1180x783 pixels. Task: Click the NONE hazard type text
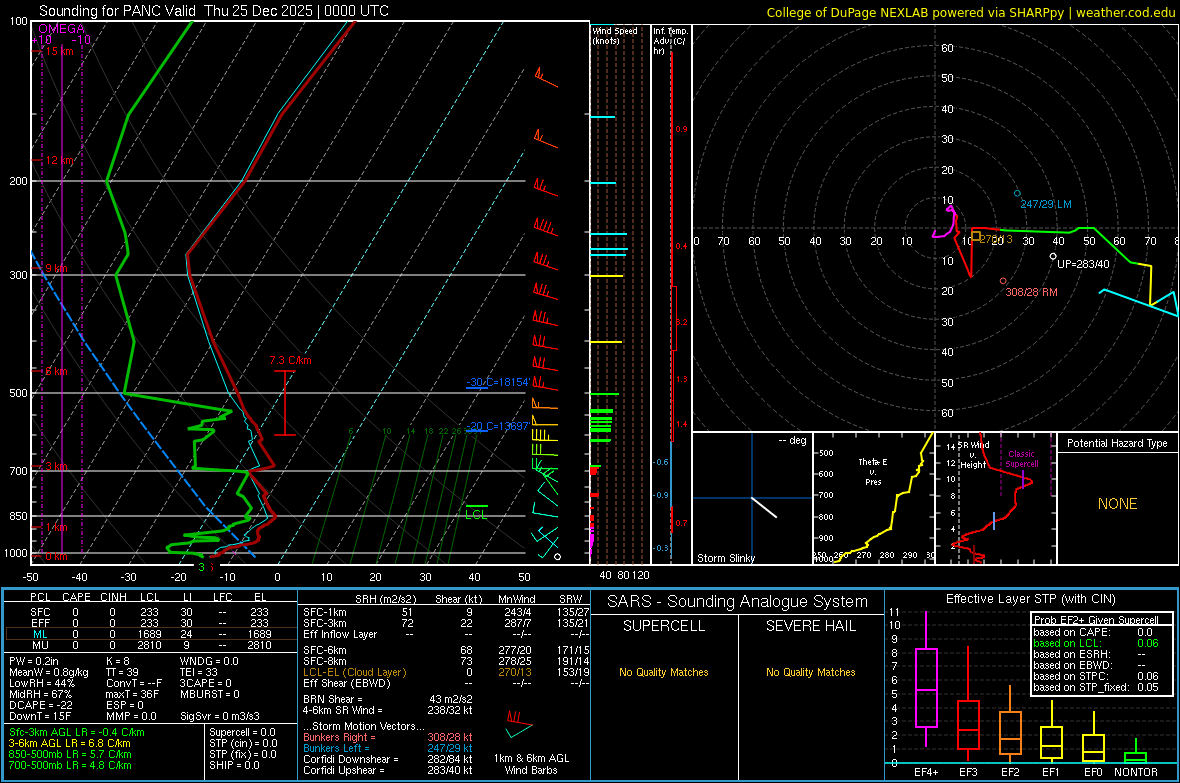(1117, 504)
